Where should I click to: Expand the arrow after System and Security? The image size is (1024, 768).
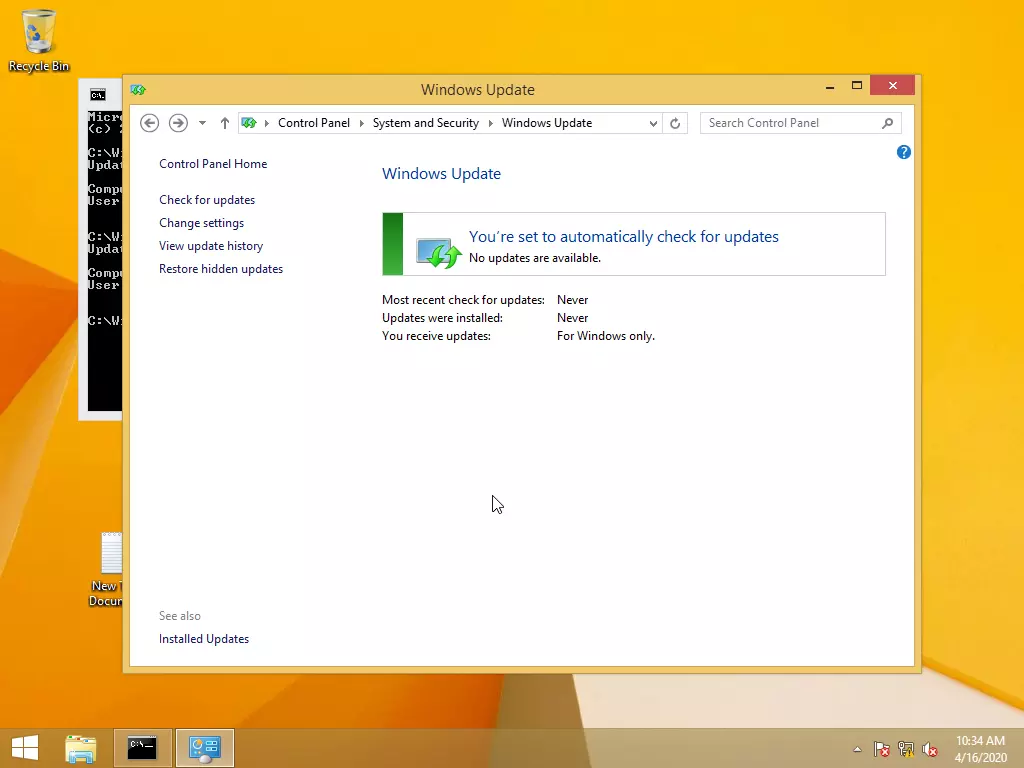490,123
